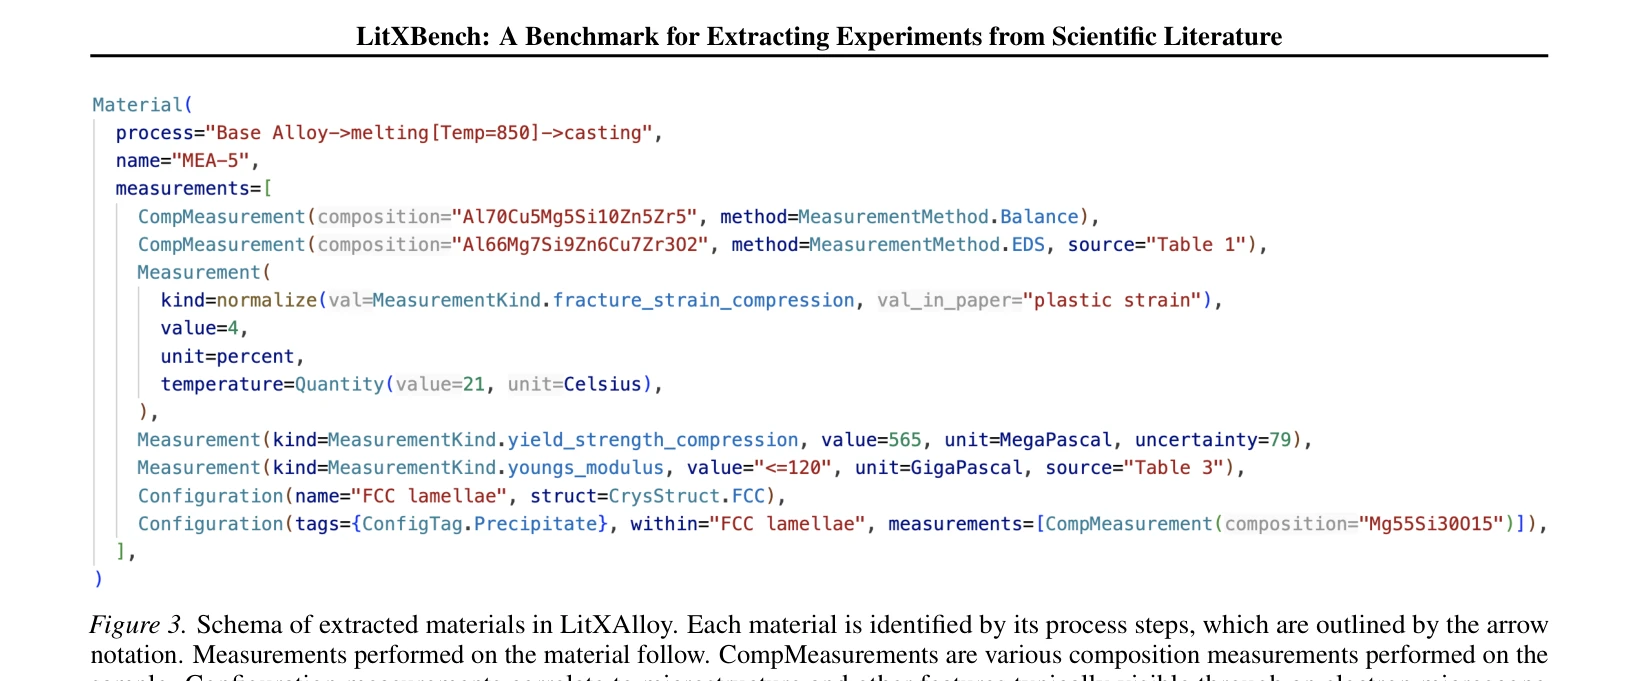Click the measurements=[ line

click(194, 189)
